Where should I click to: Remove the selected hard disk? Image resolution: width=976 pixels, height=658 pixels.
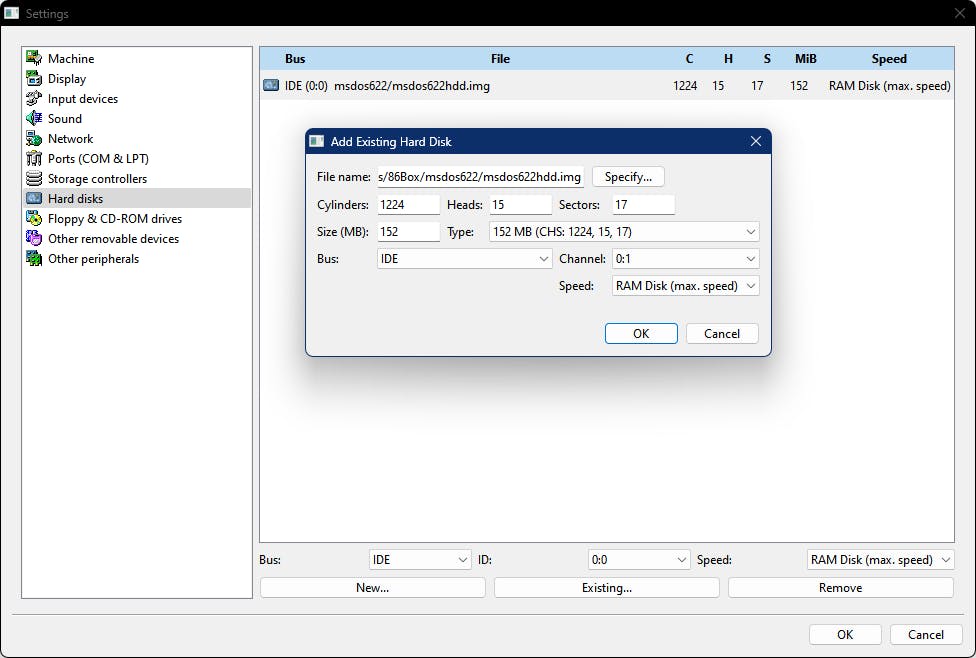[840, 588]
